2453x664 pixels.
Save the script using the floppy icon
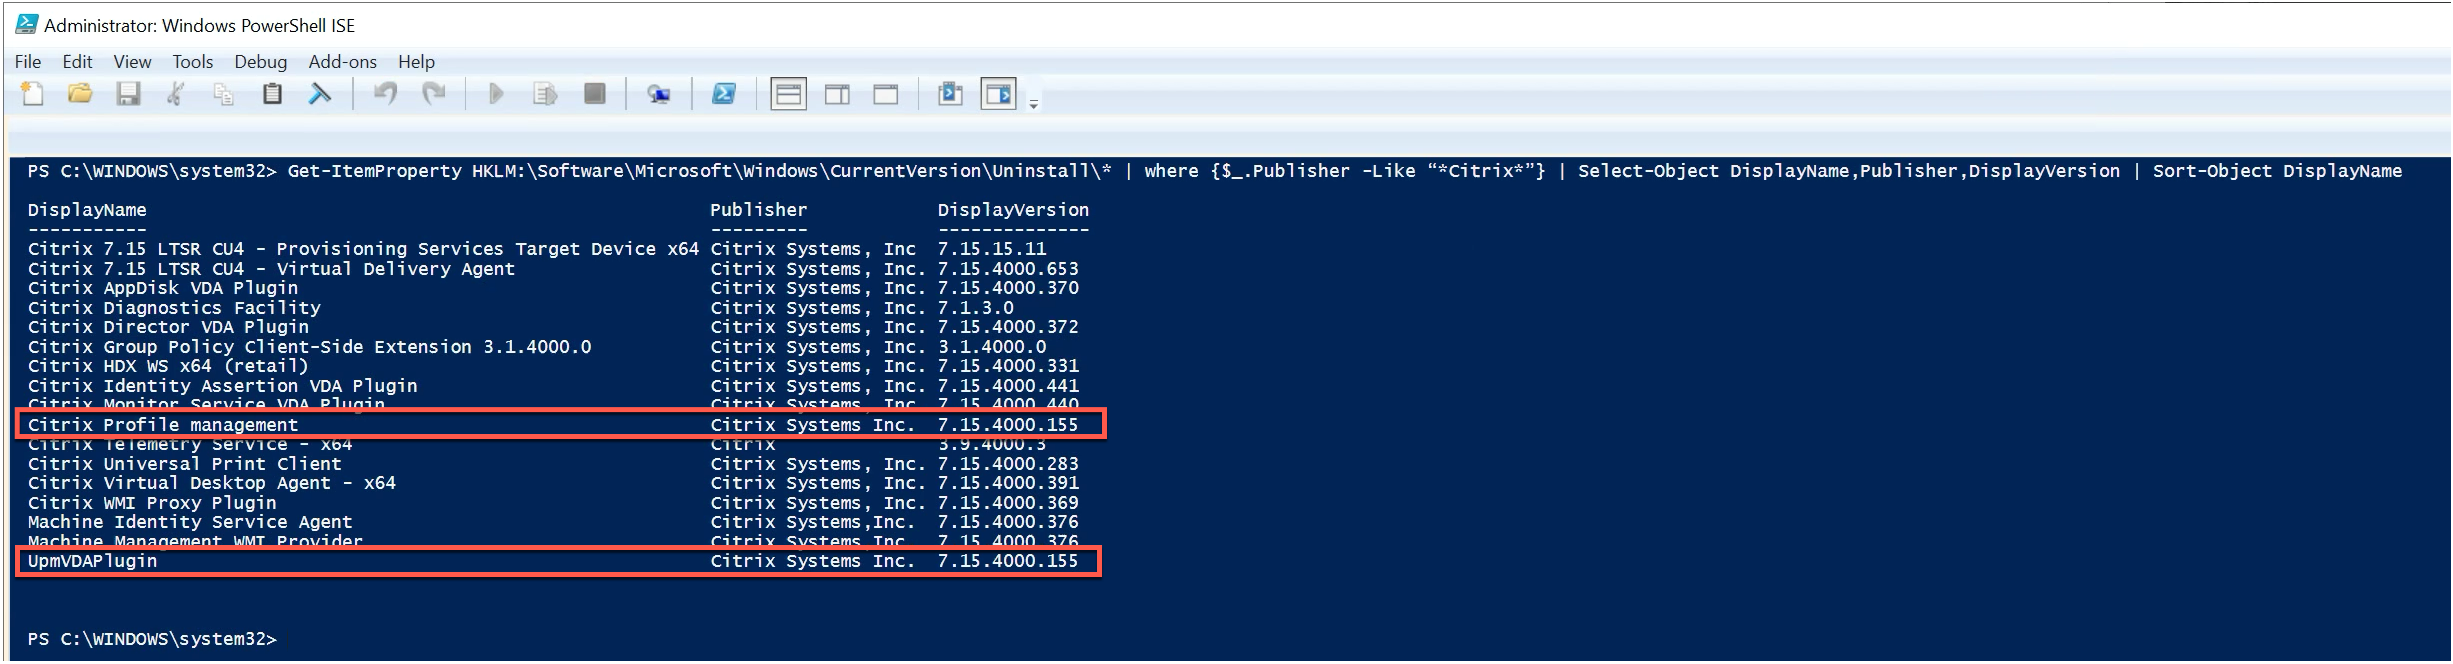point(128,94)
